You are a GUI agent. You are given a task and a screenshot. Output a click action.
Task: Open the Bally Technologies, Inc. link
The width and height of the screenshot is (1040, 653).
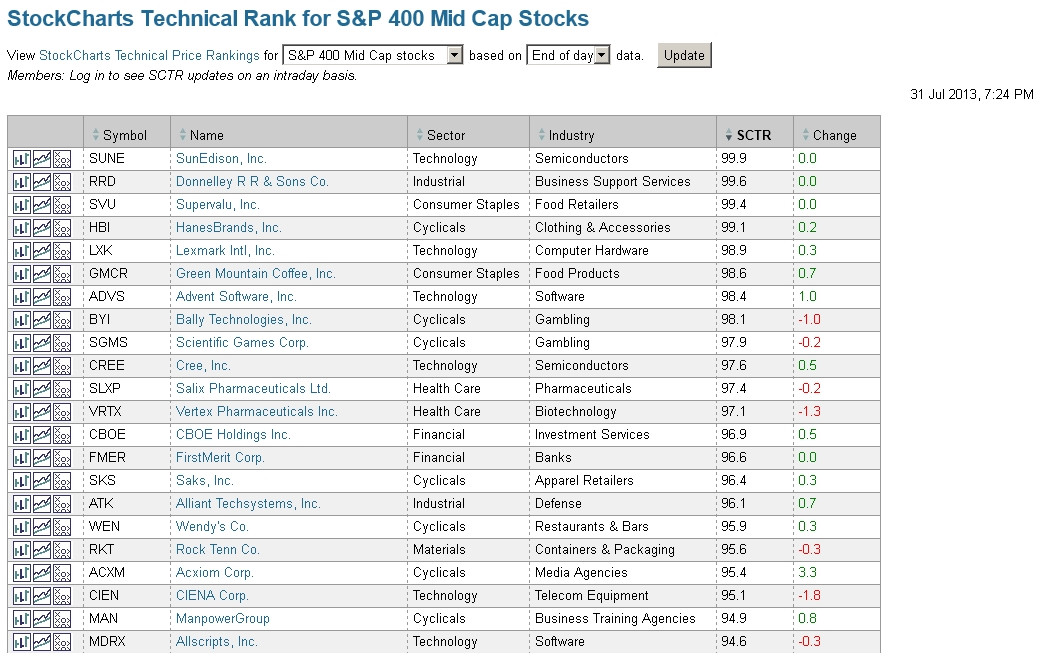pyautogui.click(x=243, y=320)
